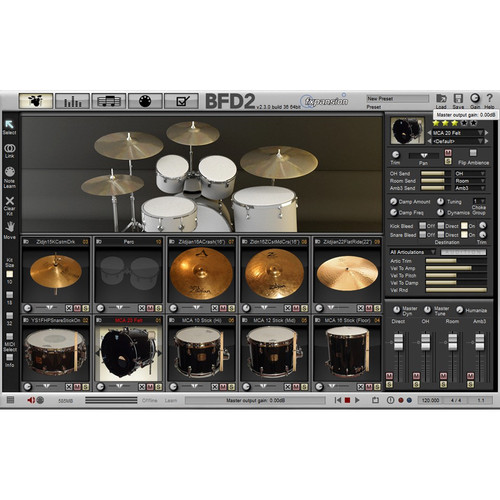Mute the Zldjn15KCstmDrk hi-hat slot
This screenshot has width=500, height=500.
point(77,308)
